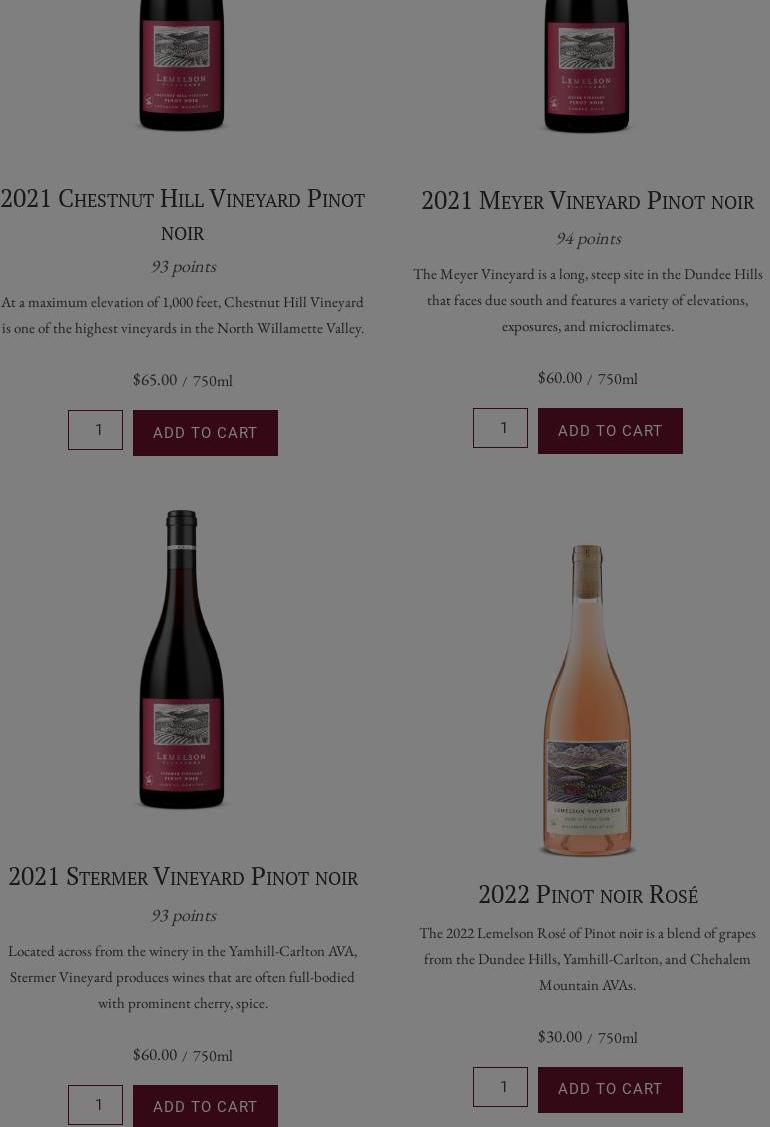Add 2022 Pinot noir Rosé to cart
This screenshot has height=1127, width=770.
click(x=610, y=1089)
